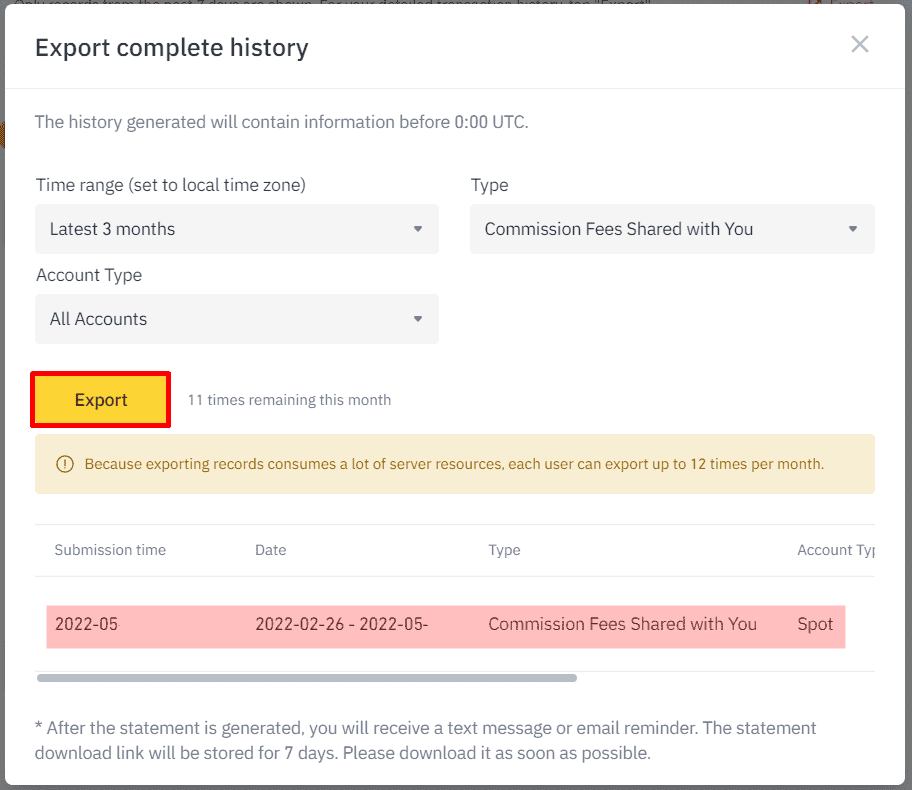Click the arrow beside Latest 3 months
This screenshot has width=912, height=790.
point(418,229)
